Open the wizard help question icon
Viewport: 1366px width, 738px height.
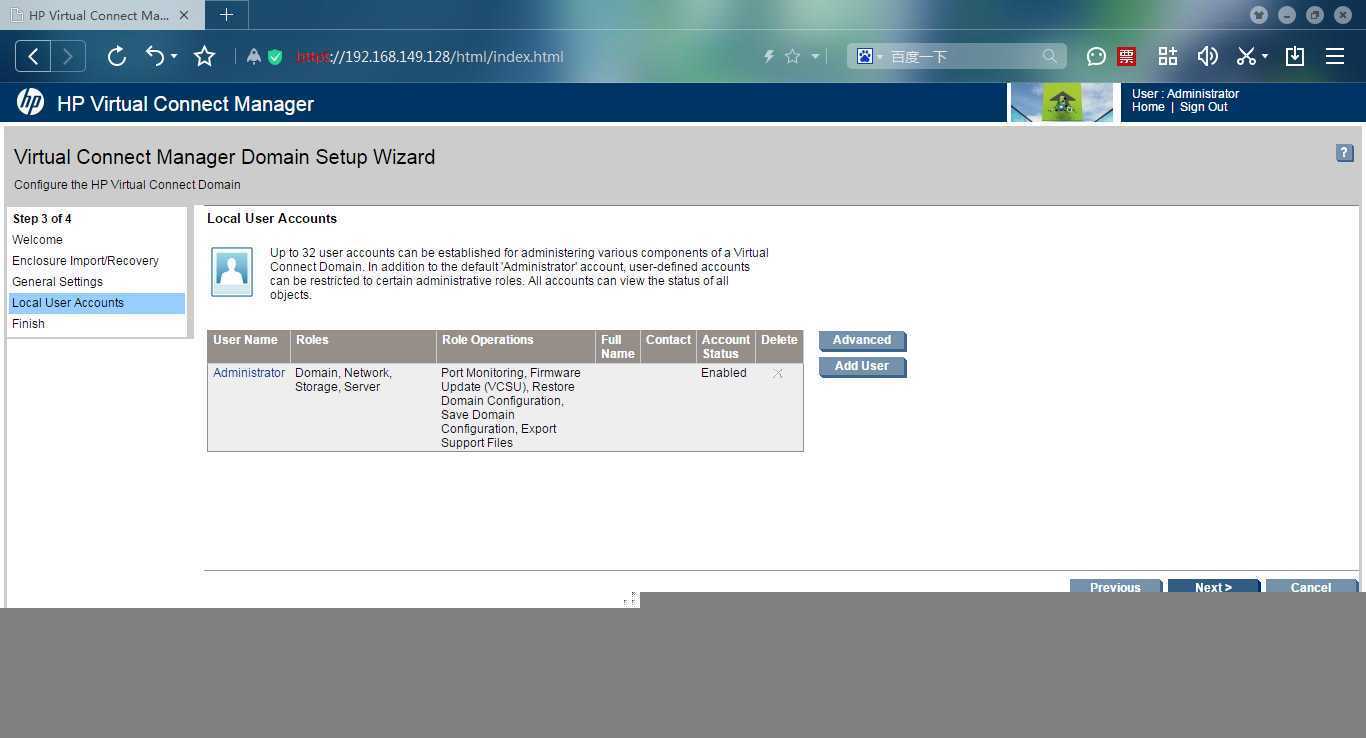(1344, 153)
